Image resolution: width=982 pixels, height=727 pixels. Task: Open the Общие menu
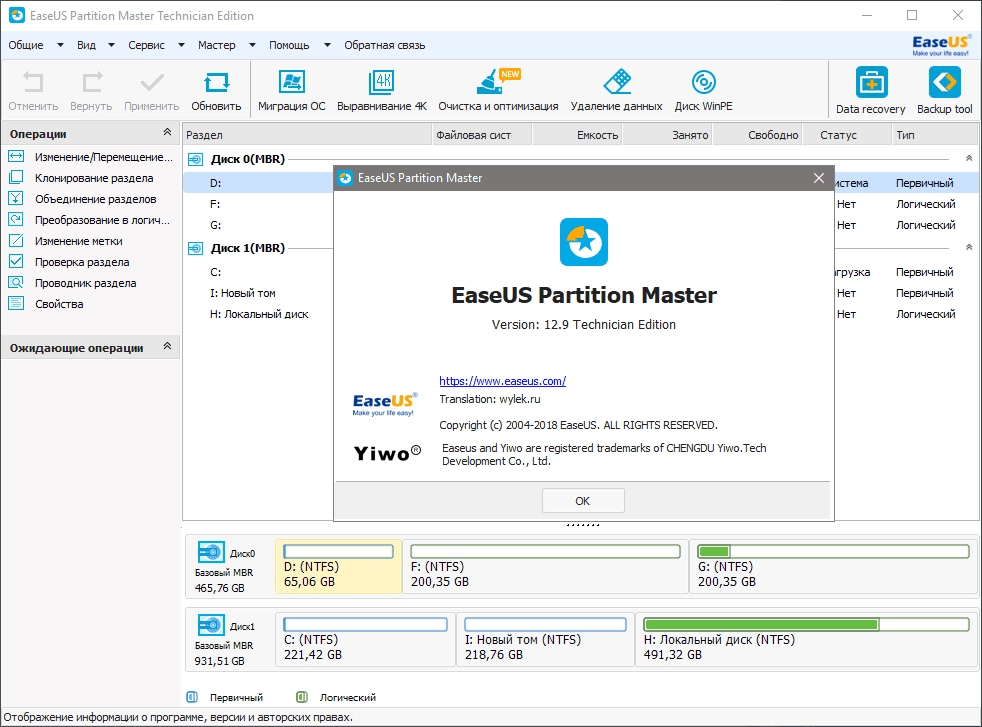point(26,45)
